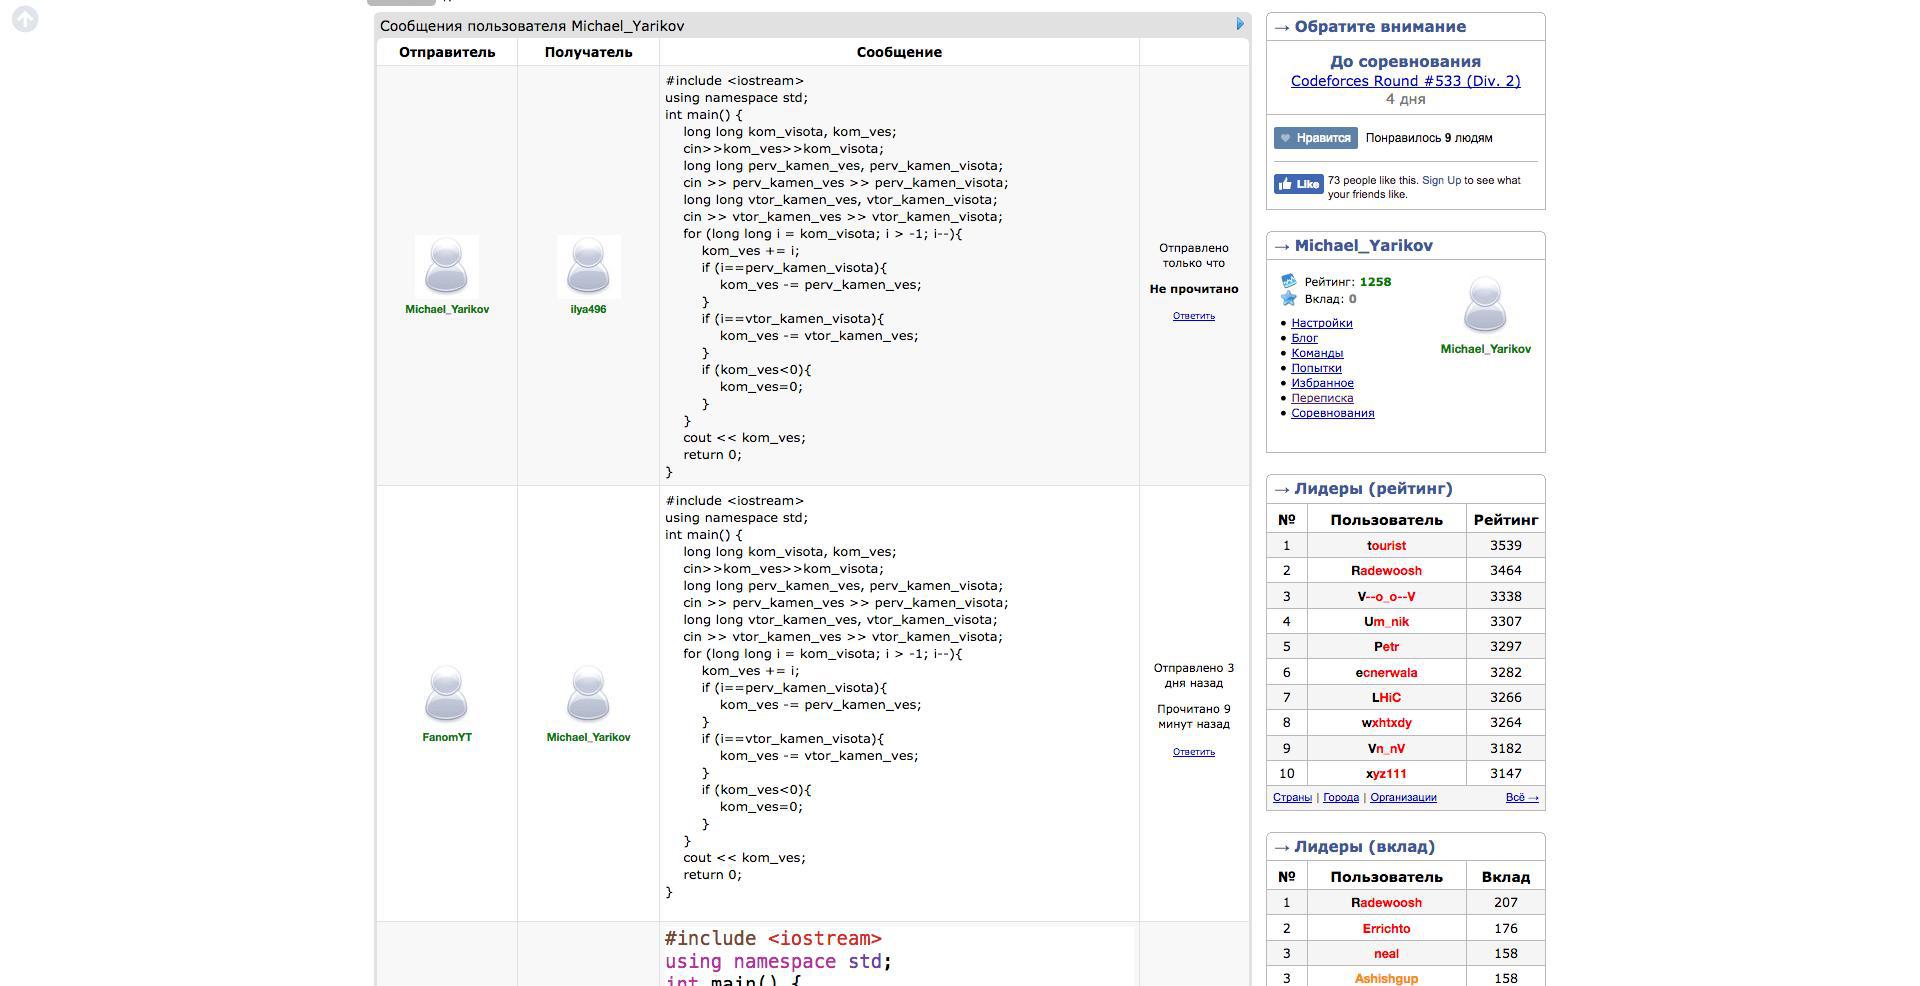The width and height of the screenshot is (1920, 986).
Task: Open tourist's profile in rating leaders
Action: (1386, 545)
